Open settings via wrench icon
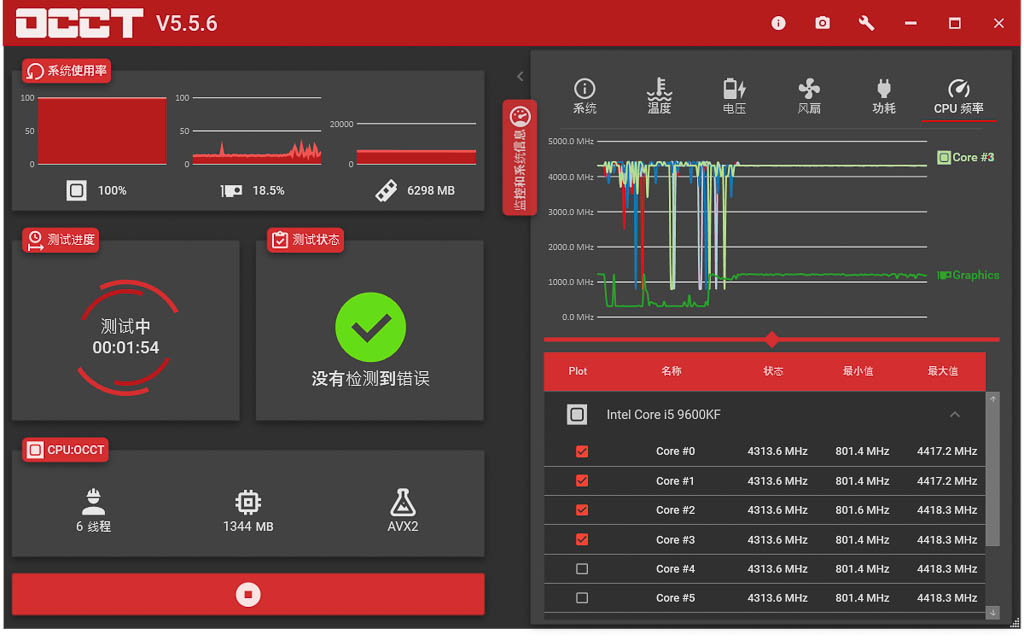Viewport: 1024px width, 640px height. (866, 24)
